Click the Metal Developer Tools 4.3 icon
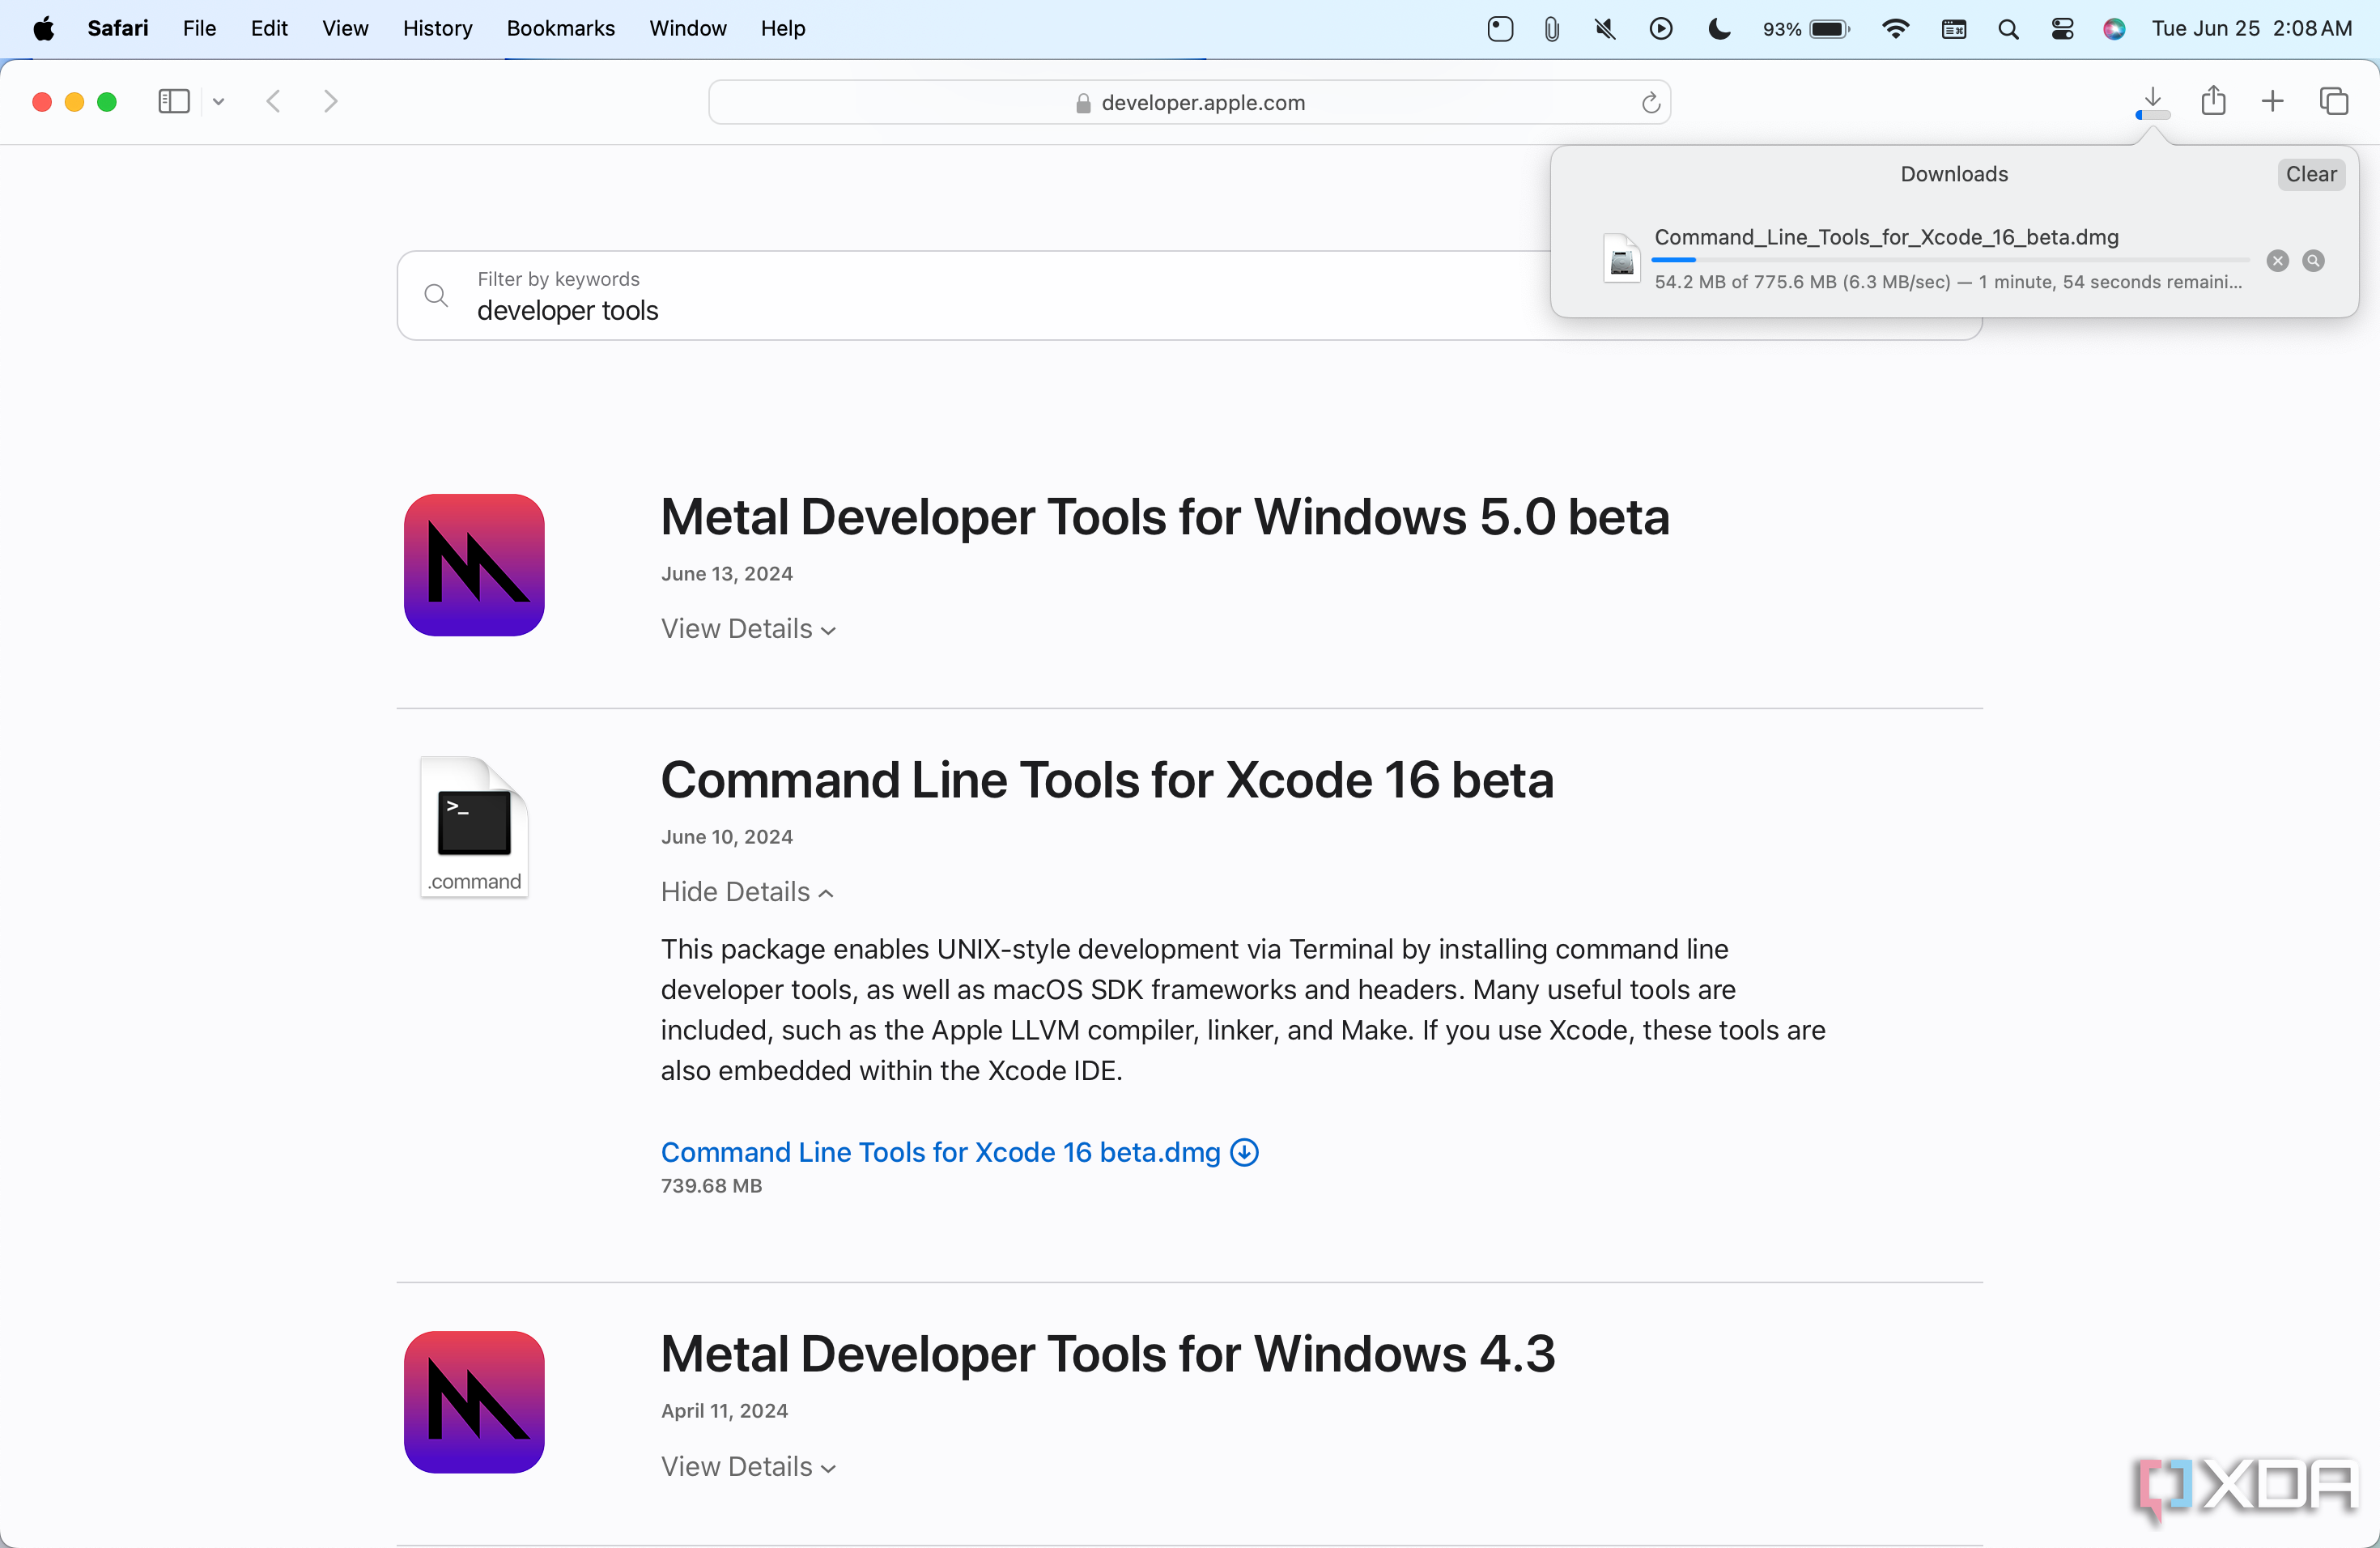The image size is (2380, 1548). [x=474, y=1402]
